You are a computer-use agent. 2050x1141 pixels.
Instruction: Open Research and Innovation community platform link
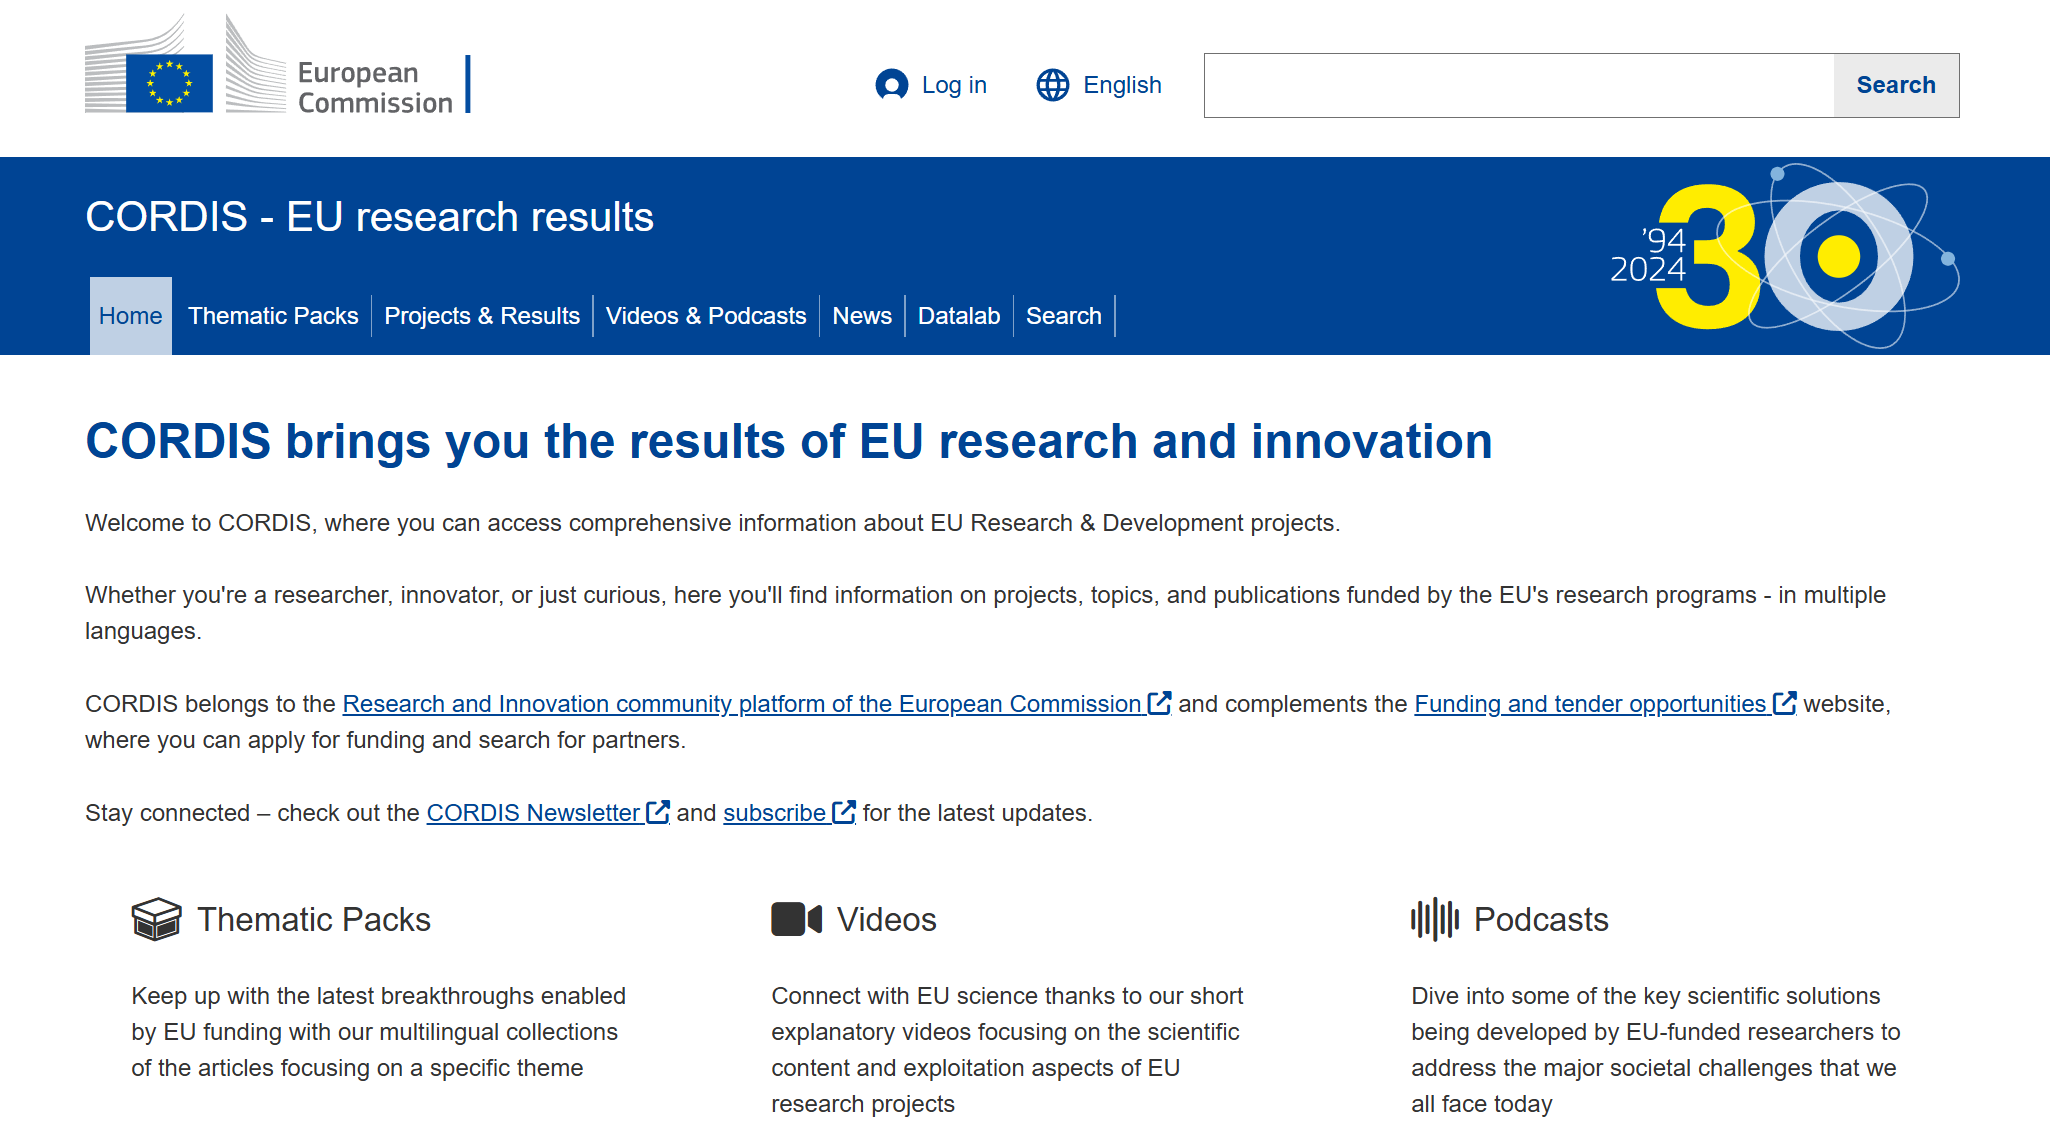point(741,704)
